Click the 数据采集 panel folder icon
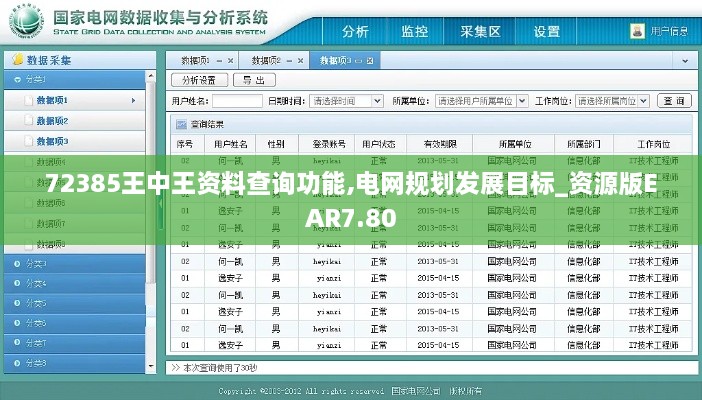This screenshot has width=702, height=400. pyautogui.click(x=18, y=59)
